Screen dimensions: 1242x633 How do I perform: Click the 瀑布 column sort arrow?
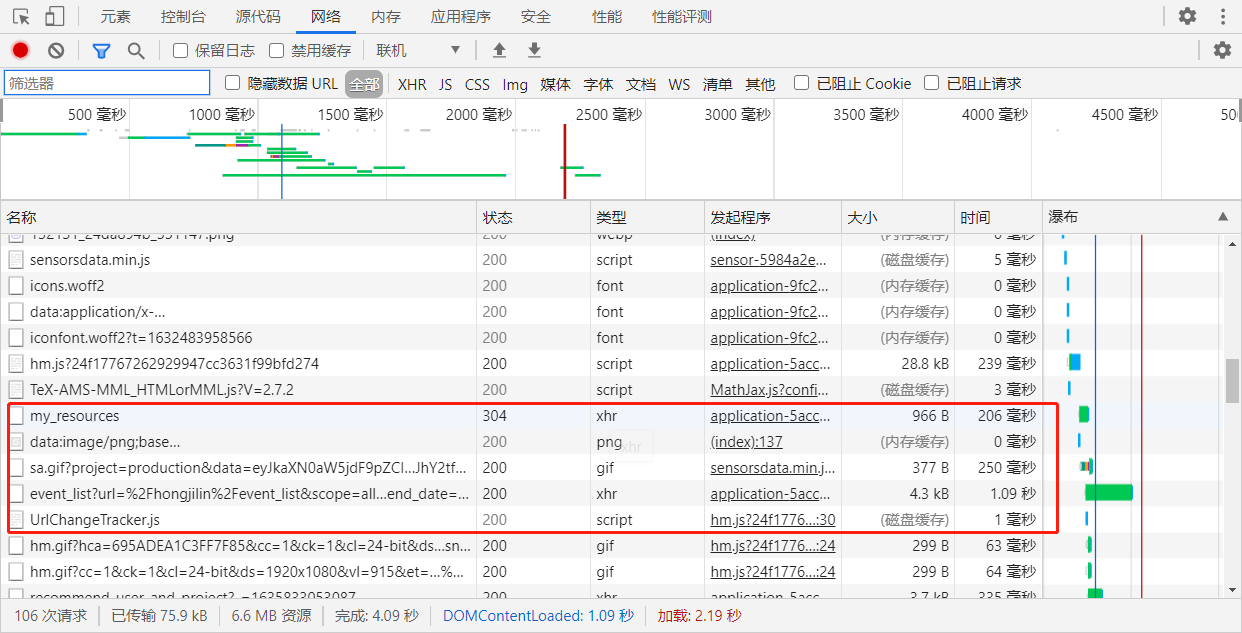click(x=1222, y=217)
